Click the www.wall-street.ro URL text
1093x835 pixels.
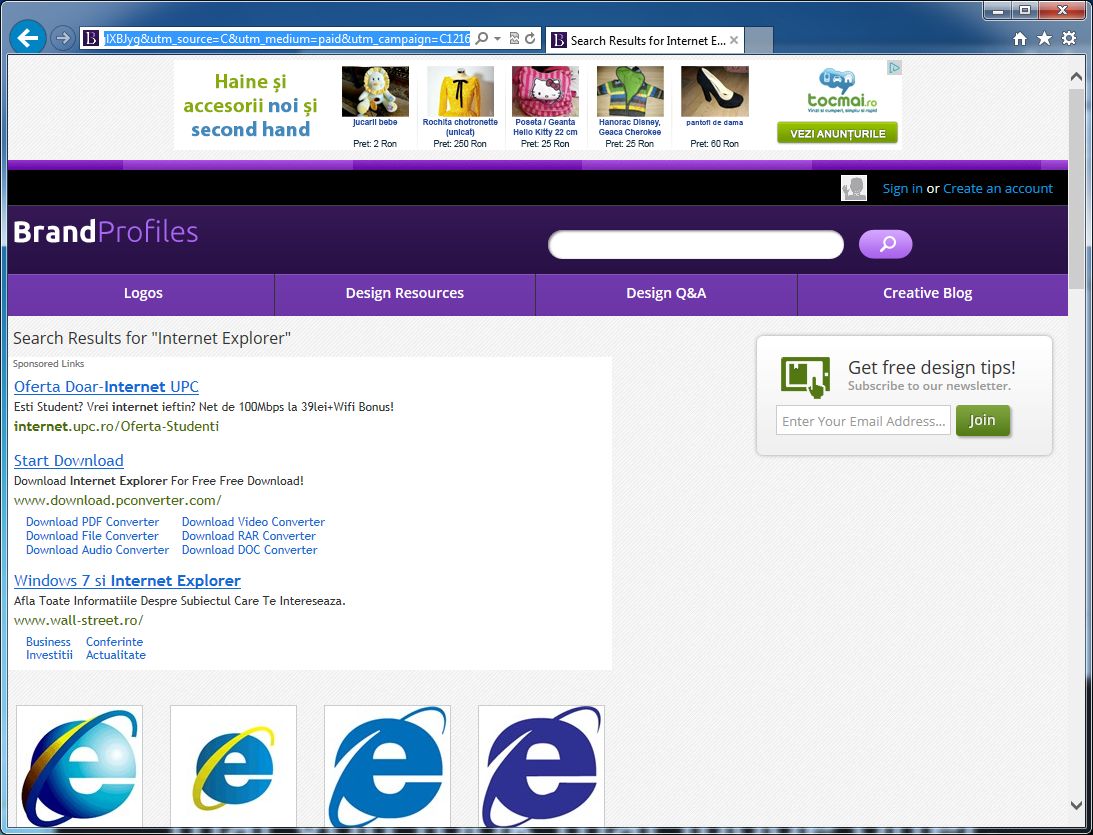click(79, 620)
